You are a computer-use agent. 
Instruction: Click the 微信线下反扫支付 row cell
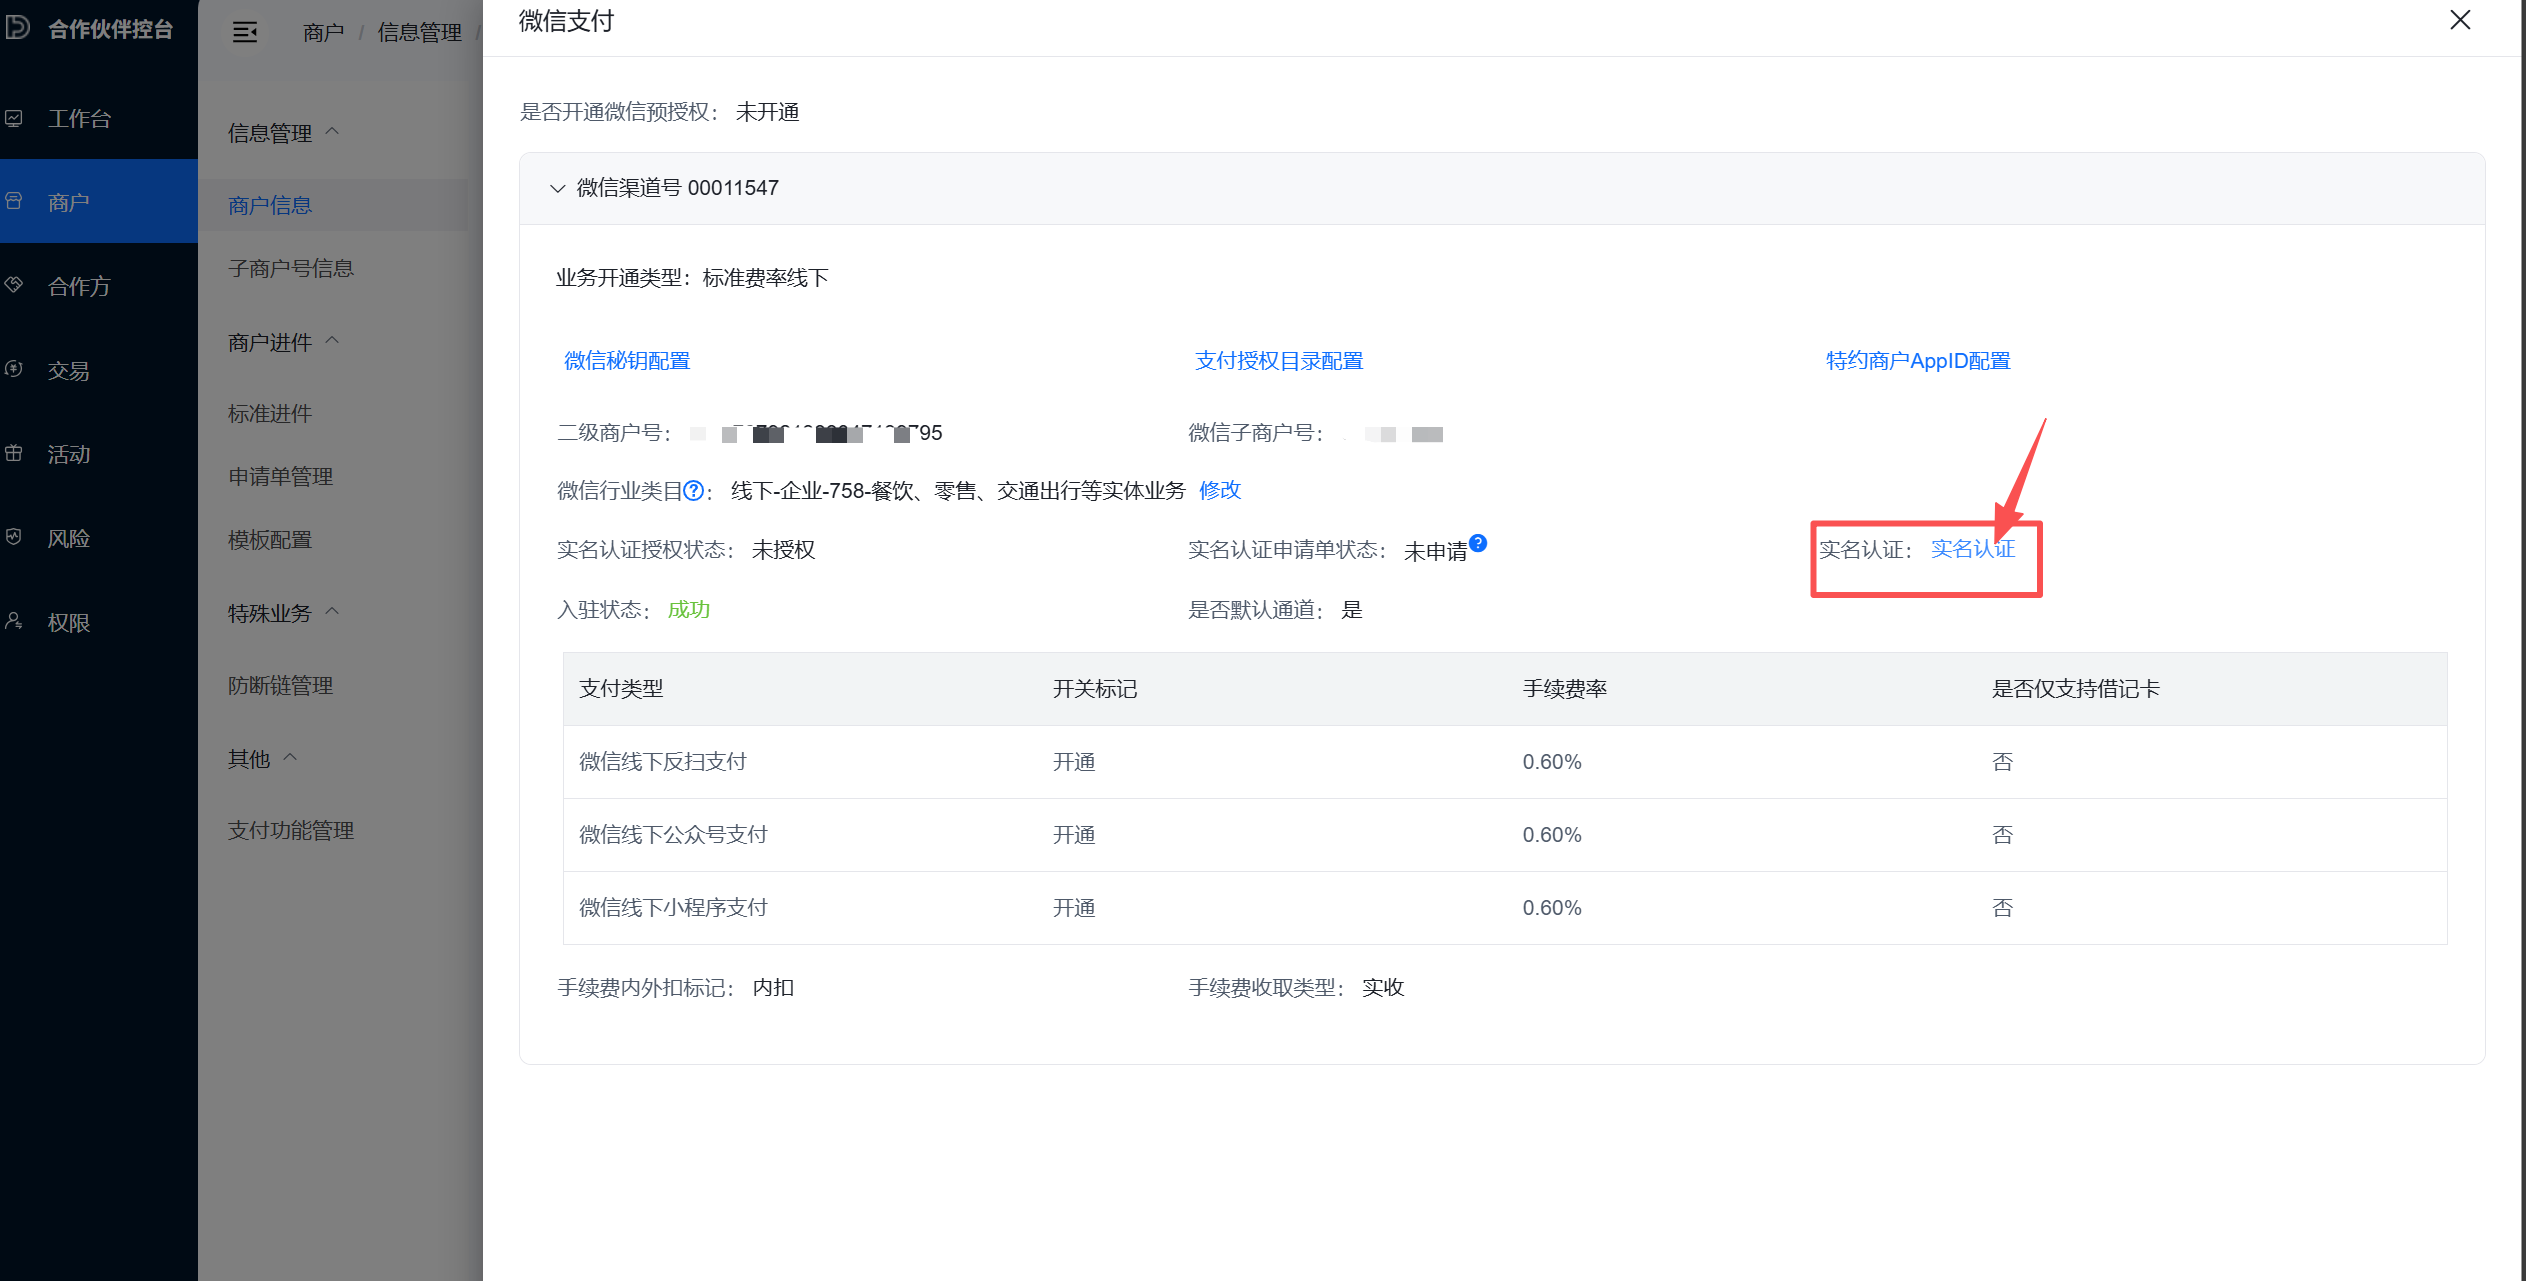tap(663, 762)
